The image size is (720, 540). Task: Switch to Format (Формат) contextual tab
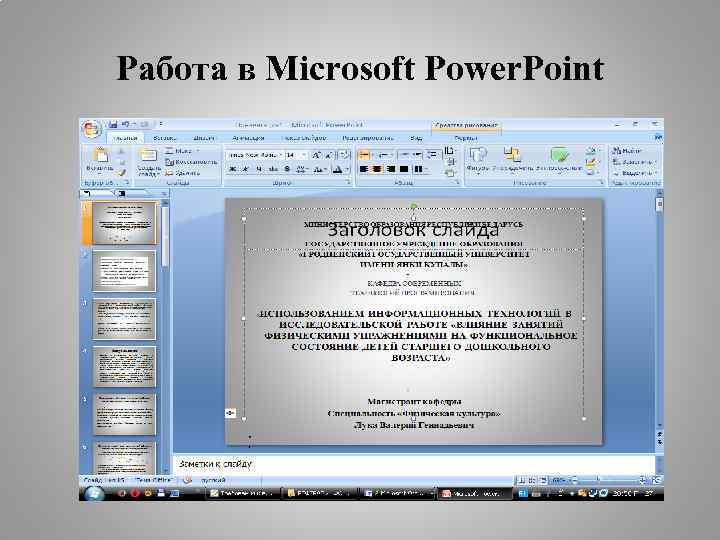465,138
